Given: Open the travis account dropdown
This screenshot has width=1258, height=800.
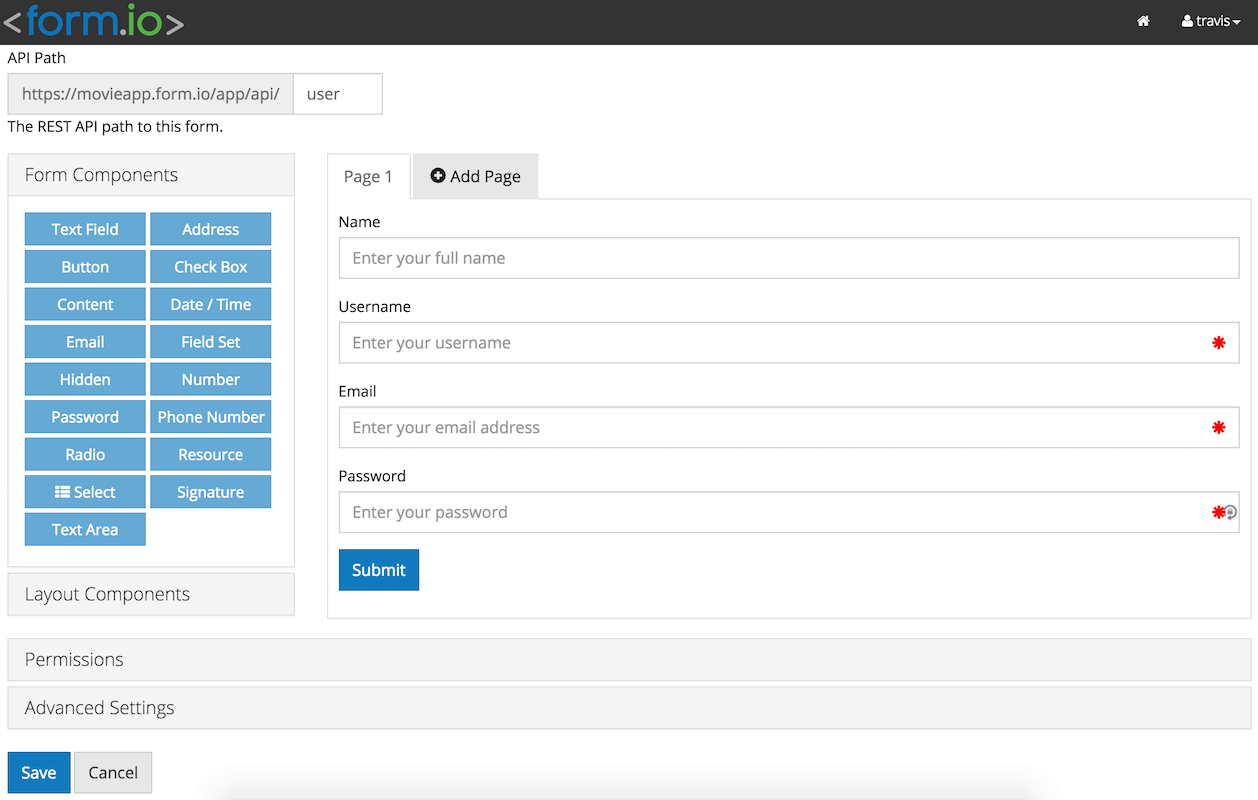Looking at the screenshot, I should coord(1210,21).
